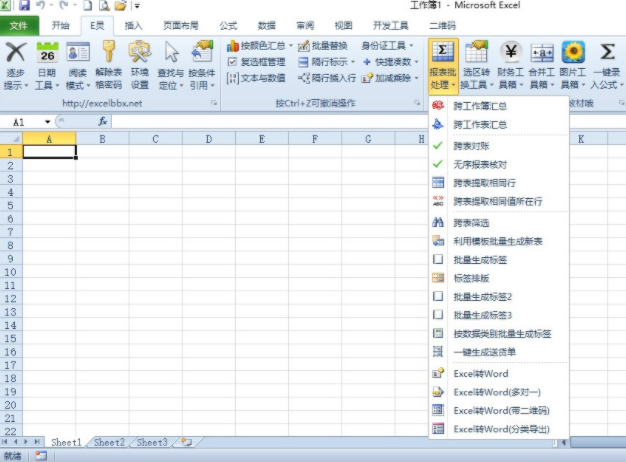
Task: Click the 图片工具 sunflower icon
Action: 573,53
